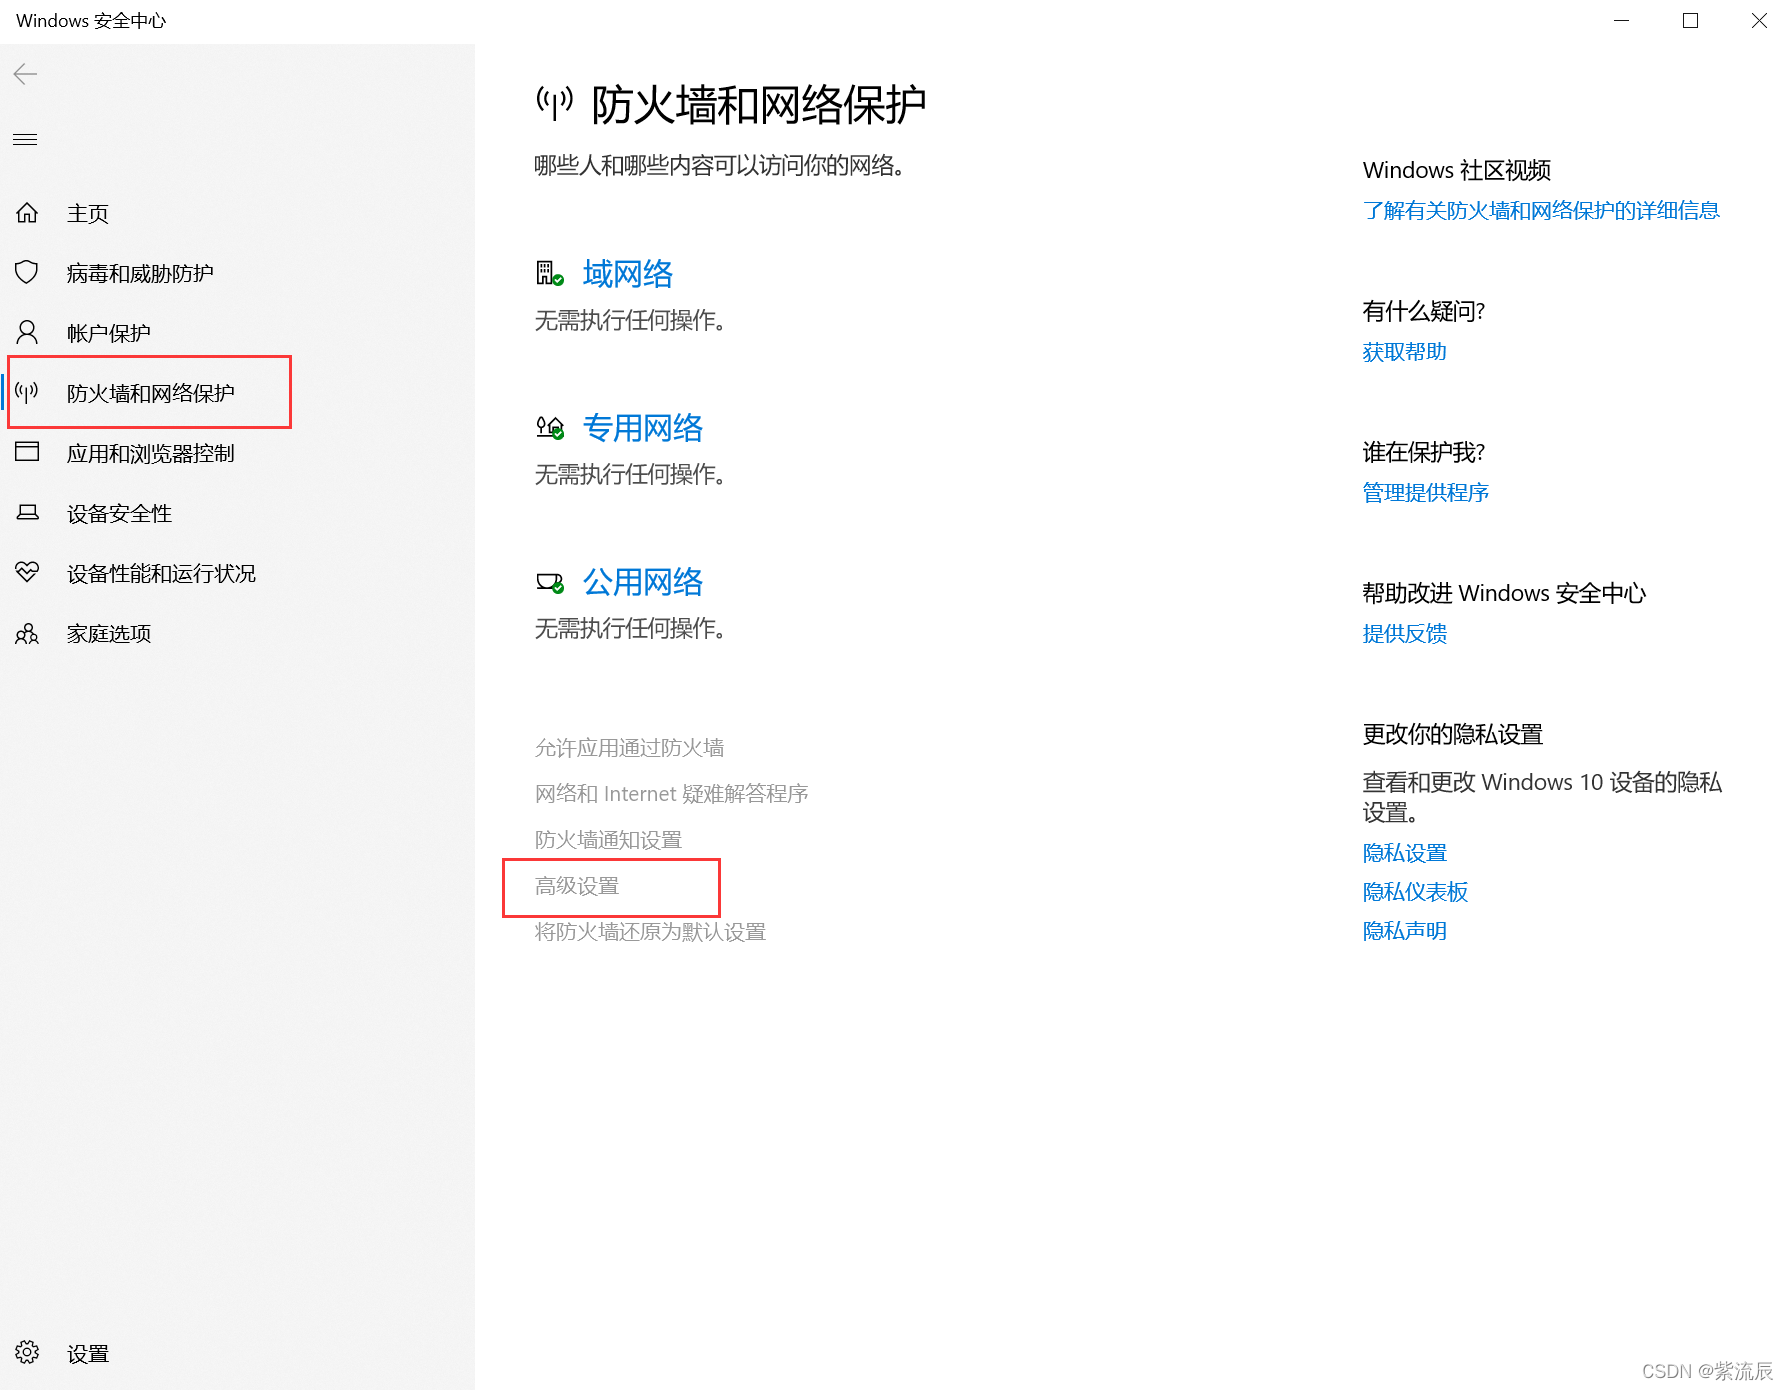Viewport: 1789px width, 1390px height.
Task: Open the 隐私仪表板 link
Action: click(1415, 891)
